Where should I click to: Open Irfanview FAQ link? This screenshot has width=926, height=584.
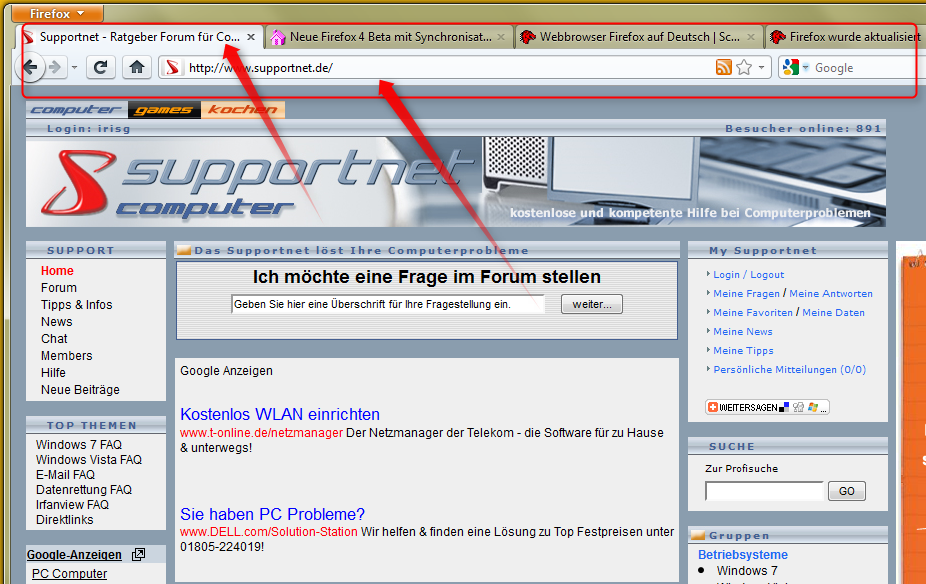(72, 504)
